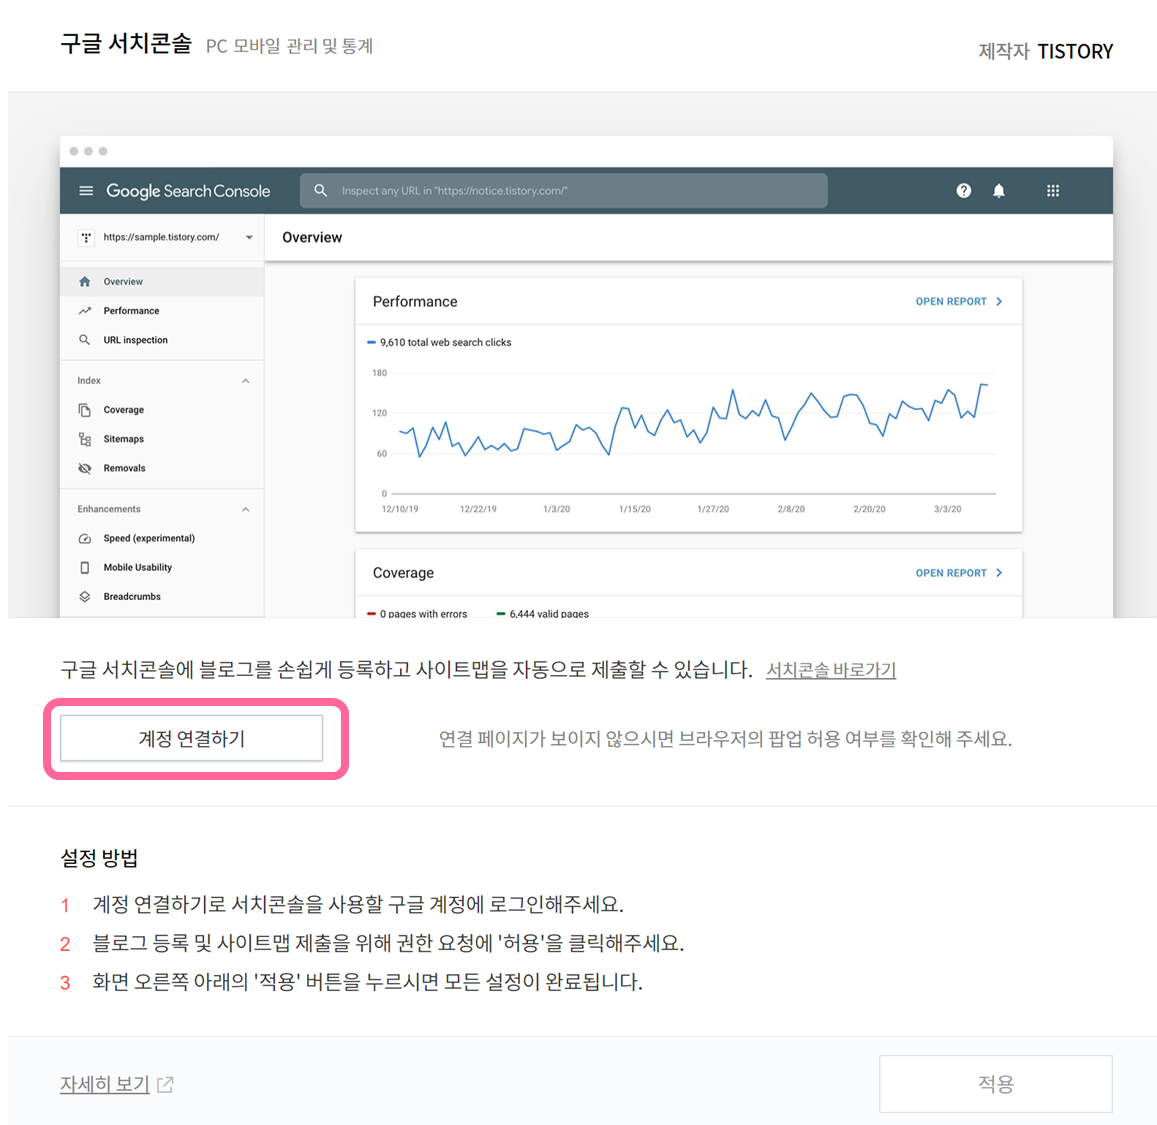Open the Google apps grid icon
The image size is (1157, 1125).
1053,190
